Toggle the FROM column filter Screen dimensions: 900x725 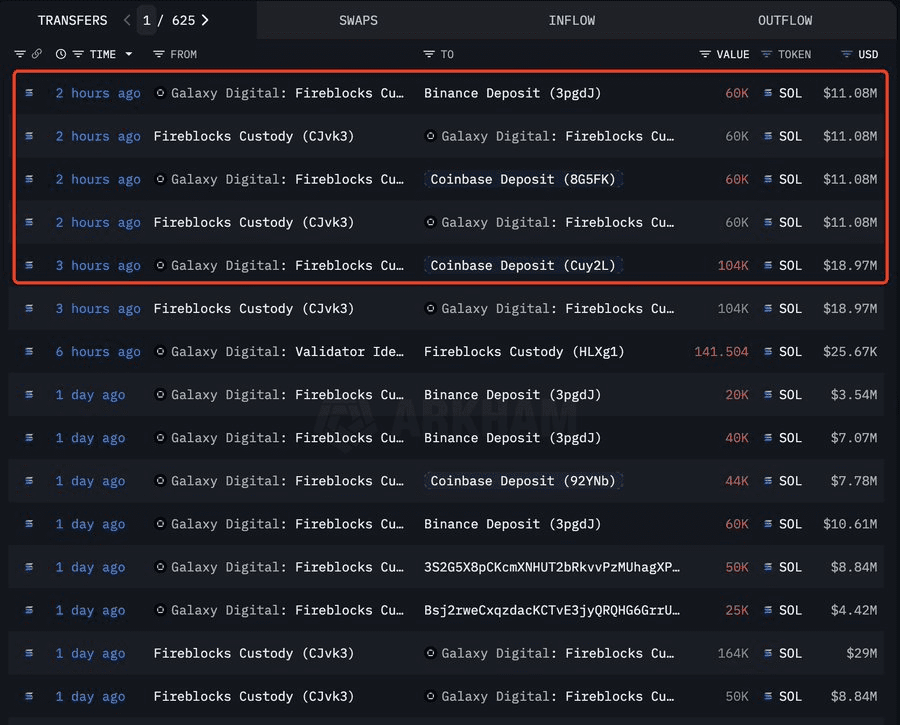[159, 54]
